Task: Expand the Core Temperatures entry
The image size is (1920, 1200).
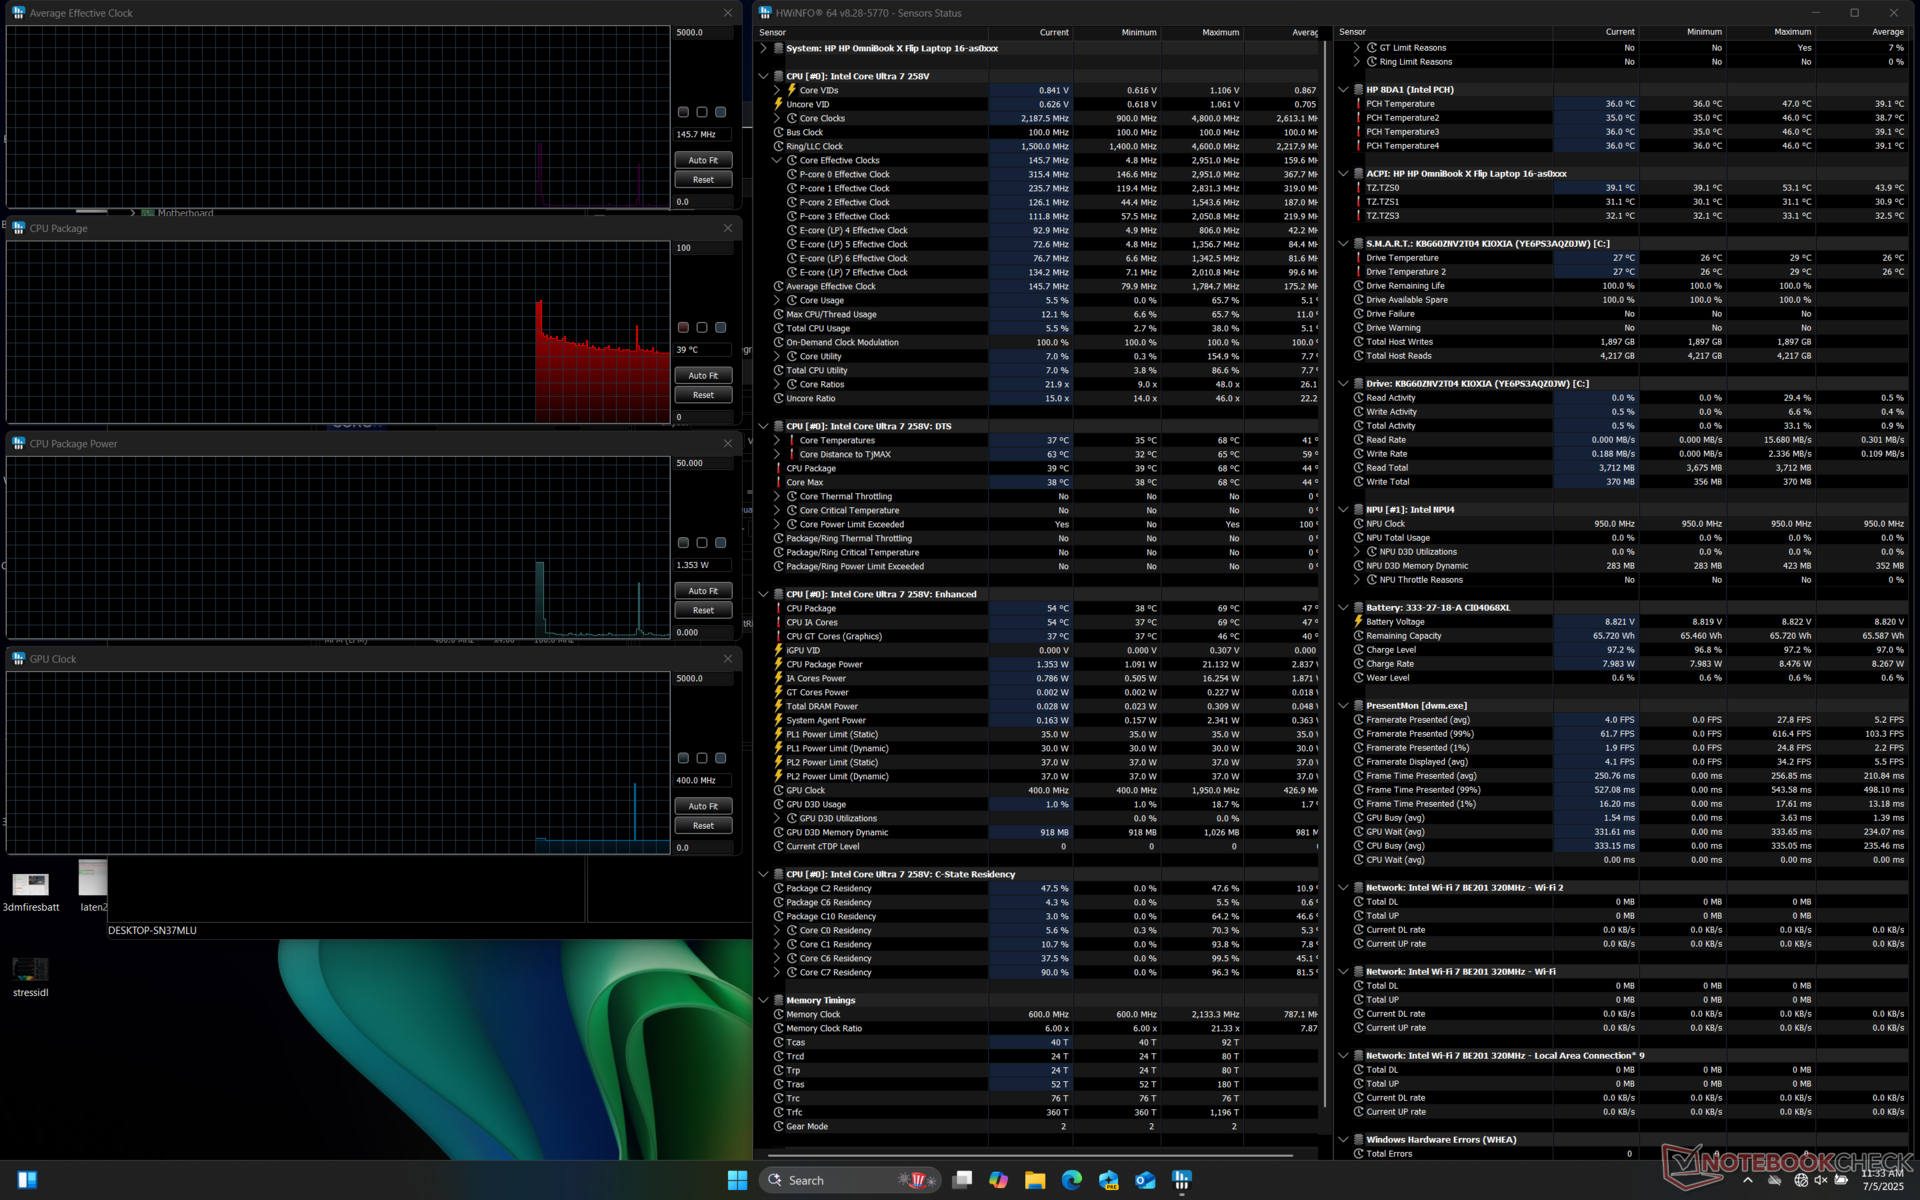Action: click(777, 440)
